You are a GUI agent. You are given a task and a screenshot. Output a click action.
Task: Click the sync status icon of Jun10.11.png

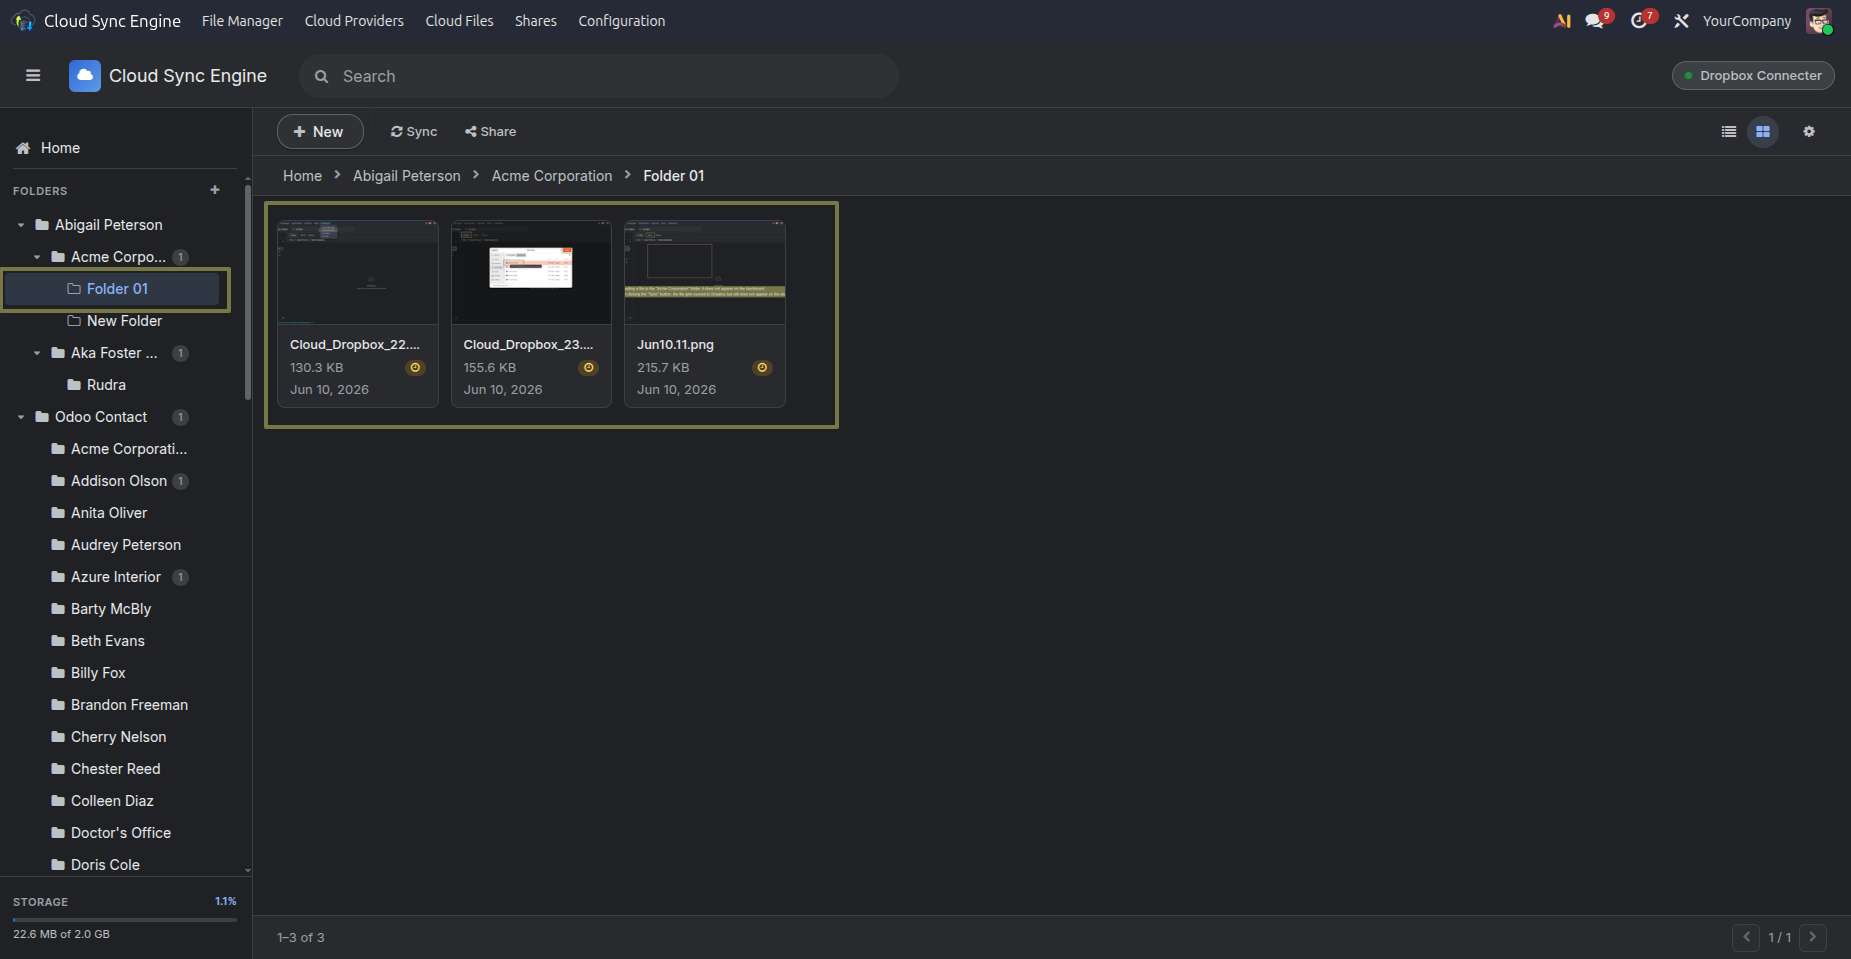pyautogui.click(x=762, y=368)
